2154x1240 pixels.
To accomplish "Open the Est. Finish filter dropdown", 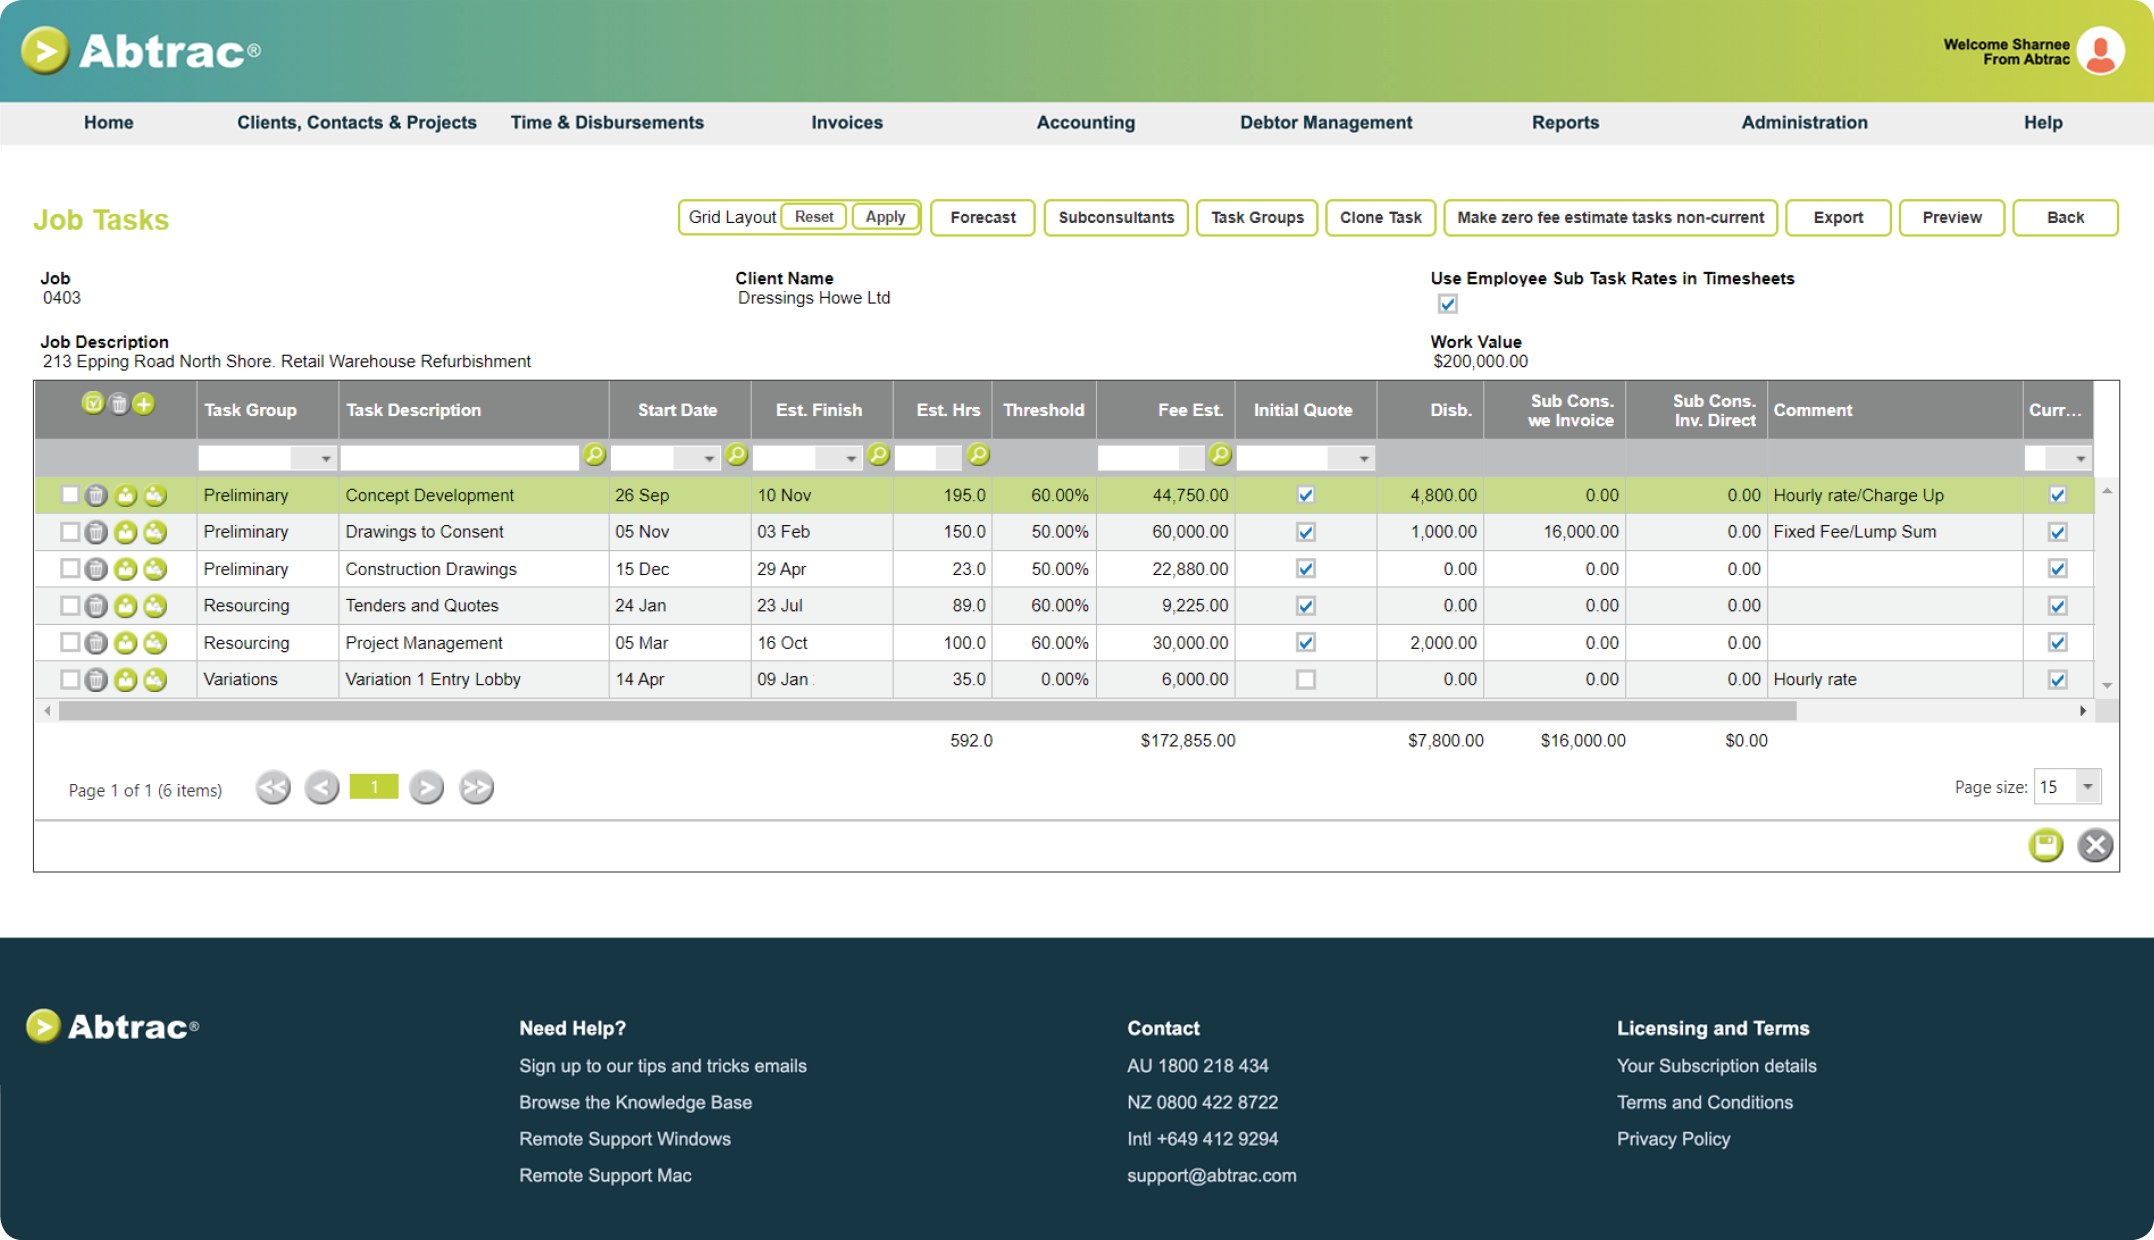I will [x=851, y=458].
